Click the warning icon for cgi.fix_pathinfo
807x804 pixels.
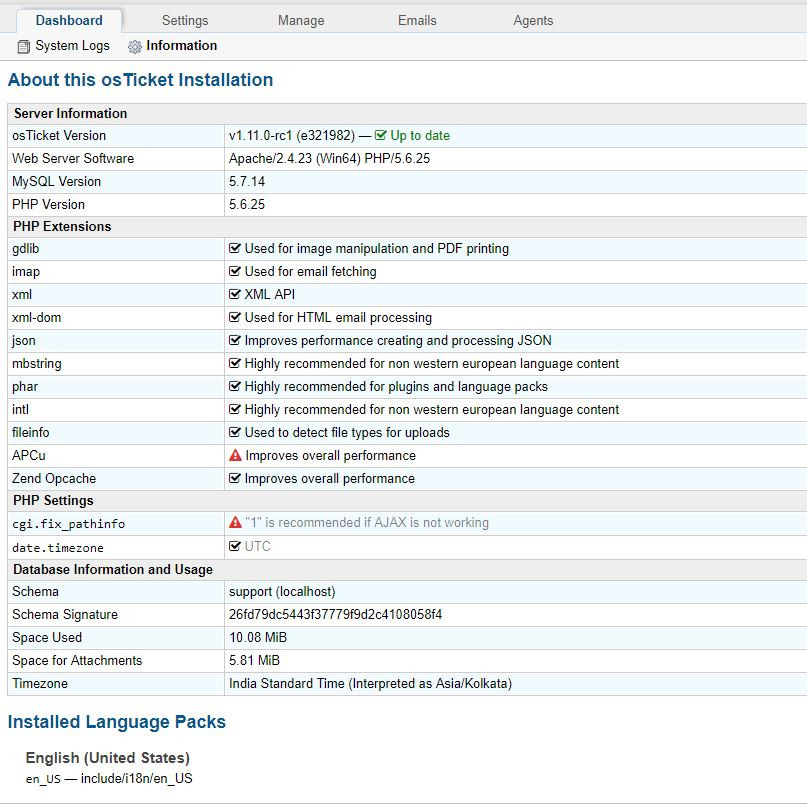(x=235, y=522)
